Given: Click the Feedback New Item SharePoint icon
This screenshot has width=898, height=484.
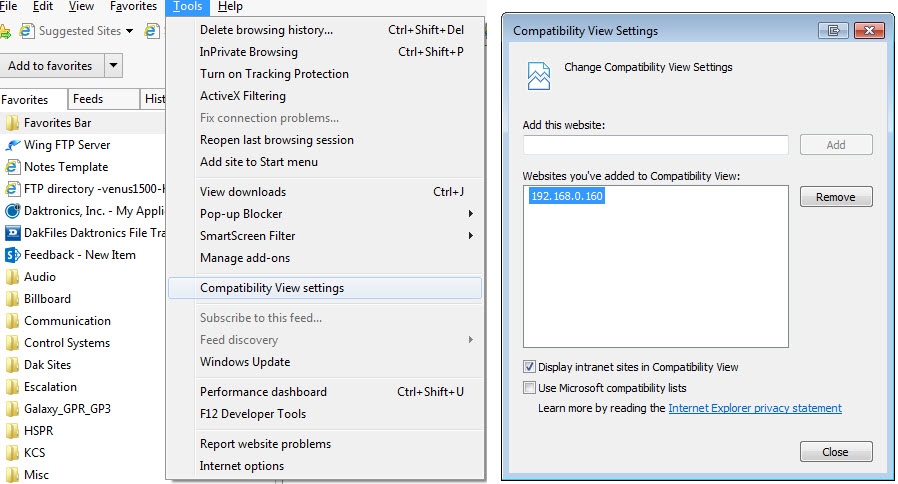Looking at the screenshot, I should (x=12, y=255).
